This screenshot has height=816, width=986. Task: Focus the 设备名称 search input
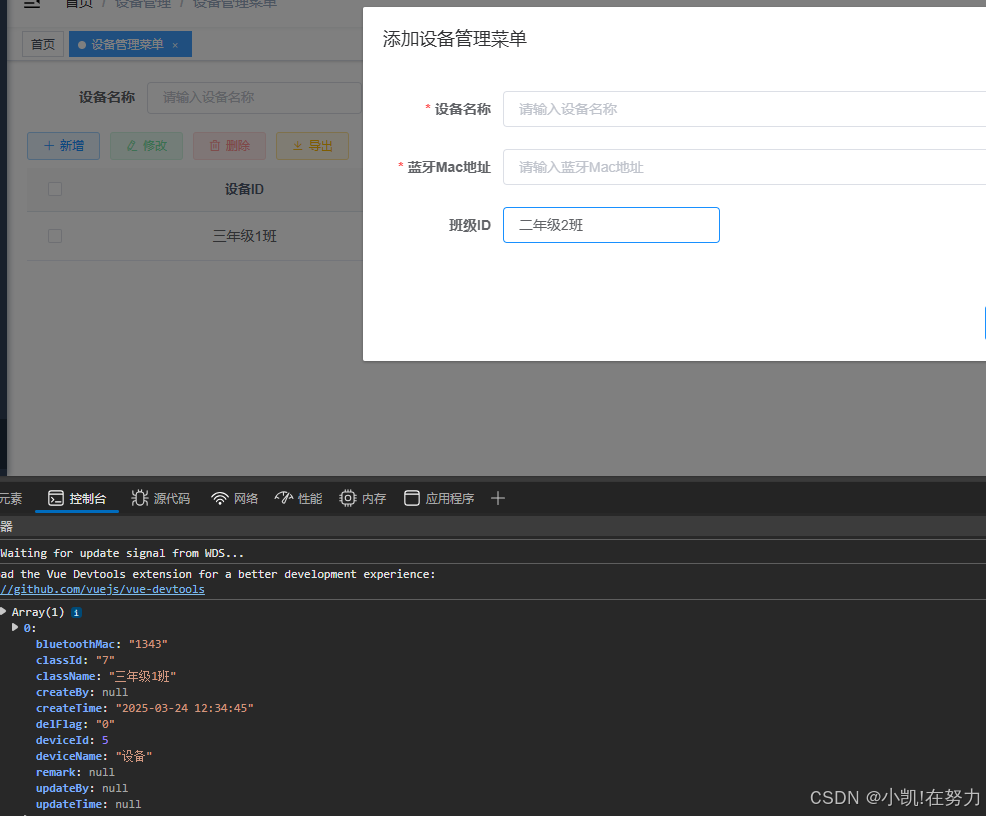[x=254, y=97]
